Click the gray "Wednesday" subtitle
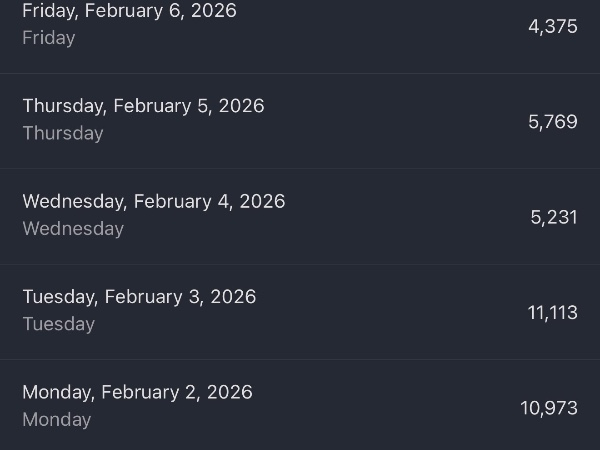 tap(73, 229)
